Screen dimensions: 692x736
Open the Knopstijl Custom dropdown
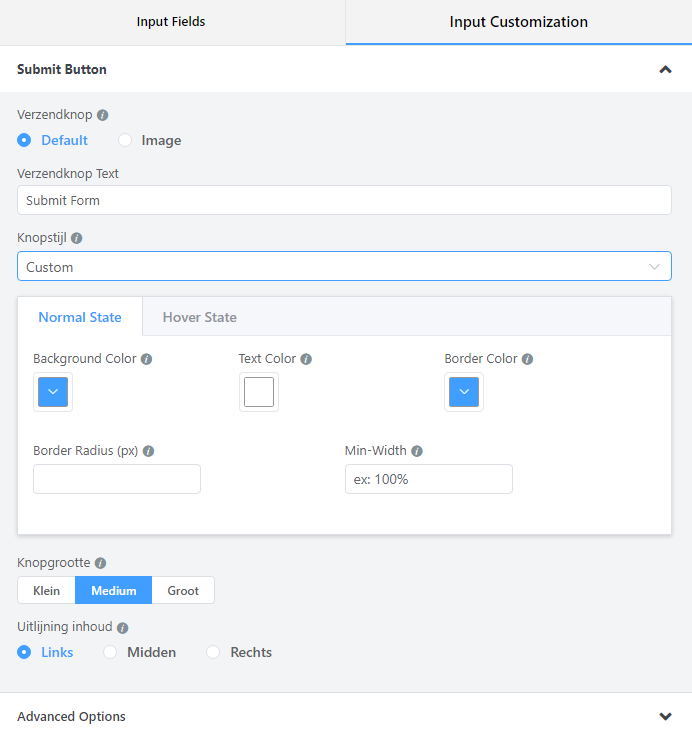pos(344,267)
